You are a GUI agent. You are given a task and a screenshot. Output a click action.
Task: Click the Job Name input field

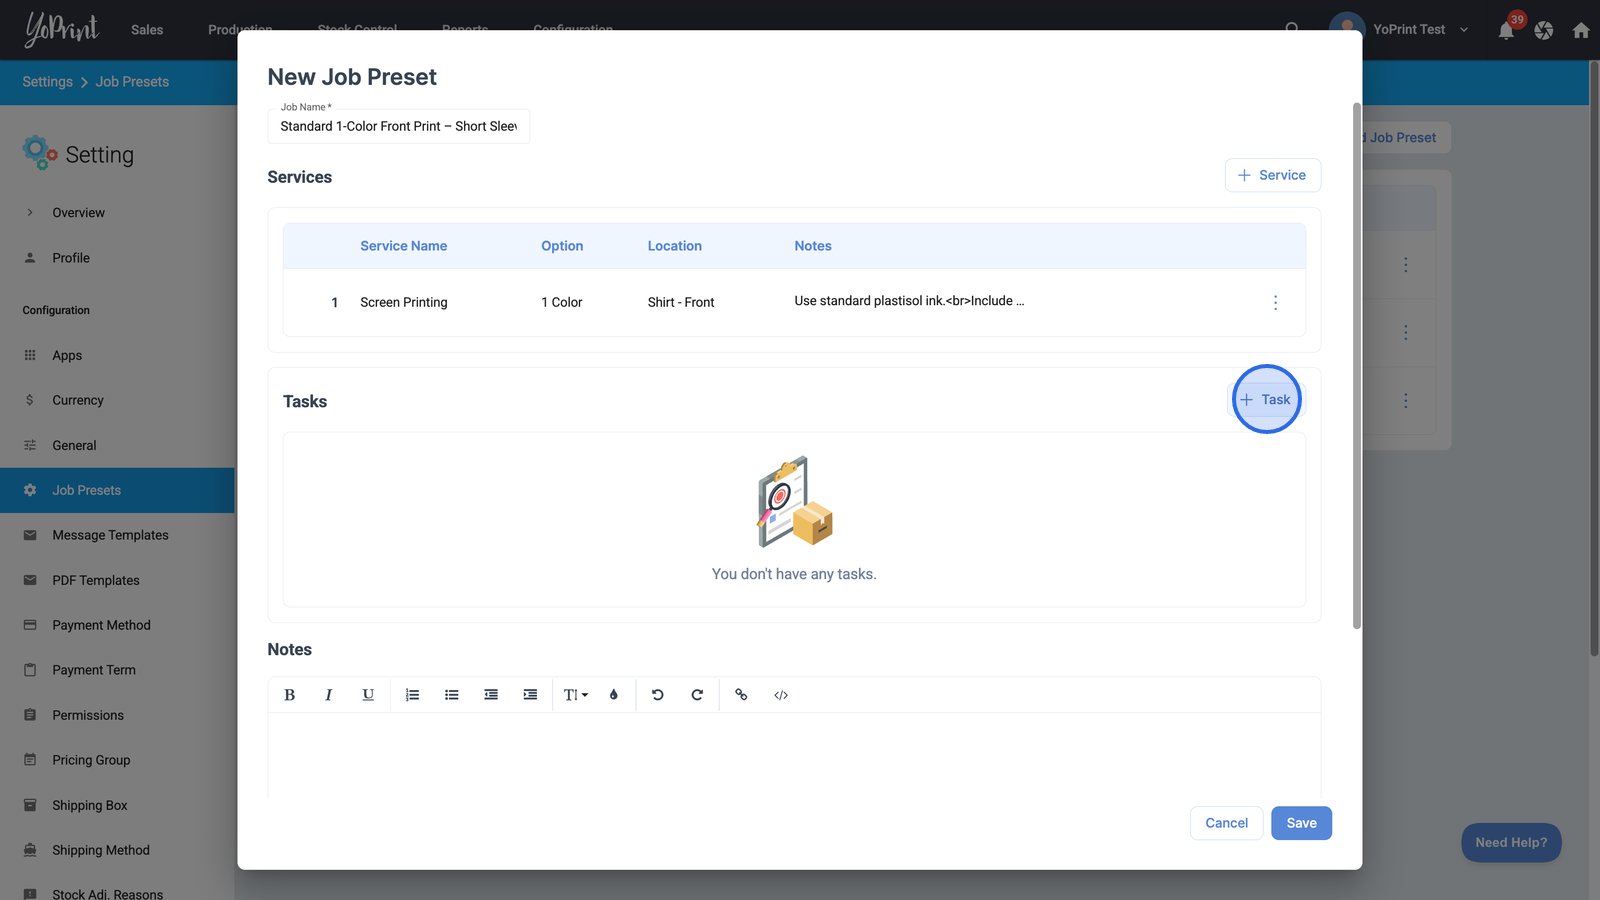click(398, 127)
